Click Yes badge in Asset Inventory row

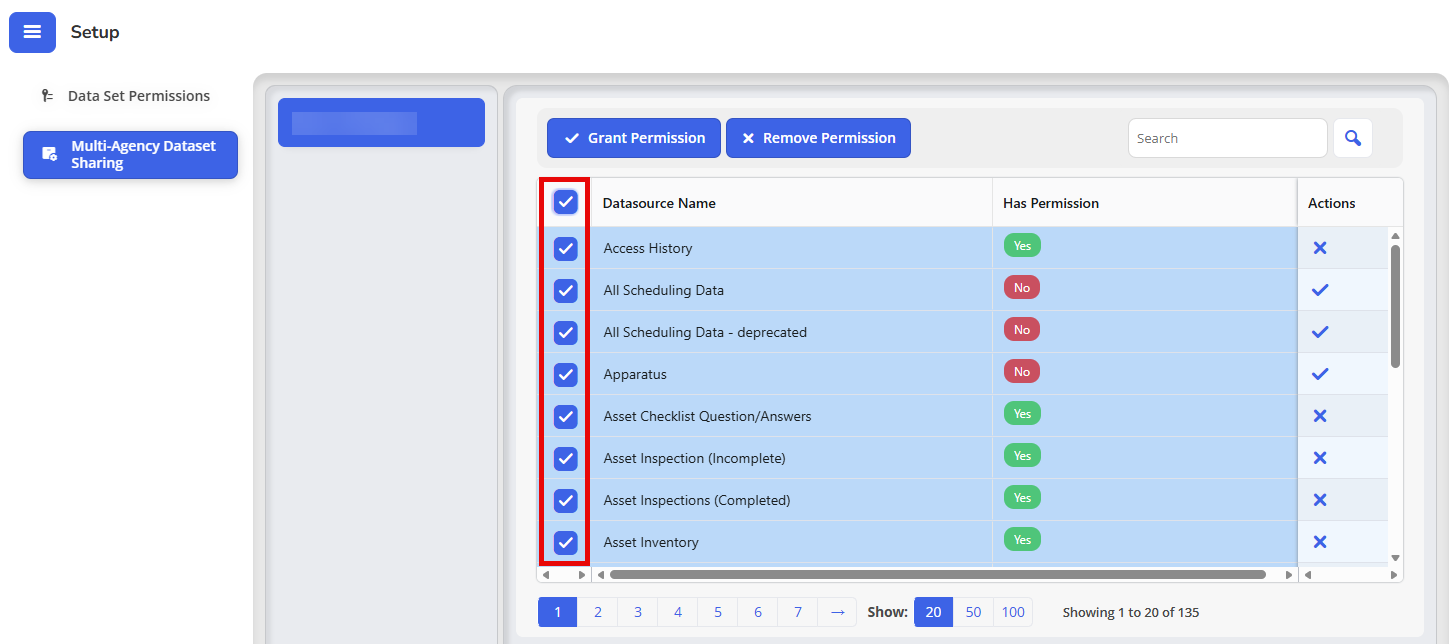[1022, 540]
